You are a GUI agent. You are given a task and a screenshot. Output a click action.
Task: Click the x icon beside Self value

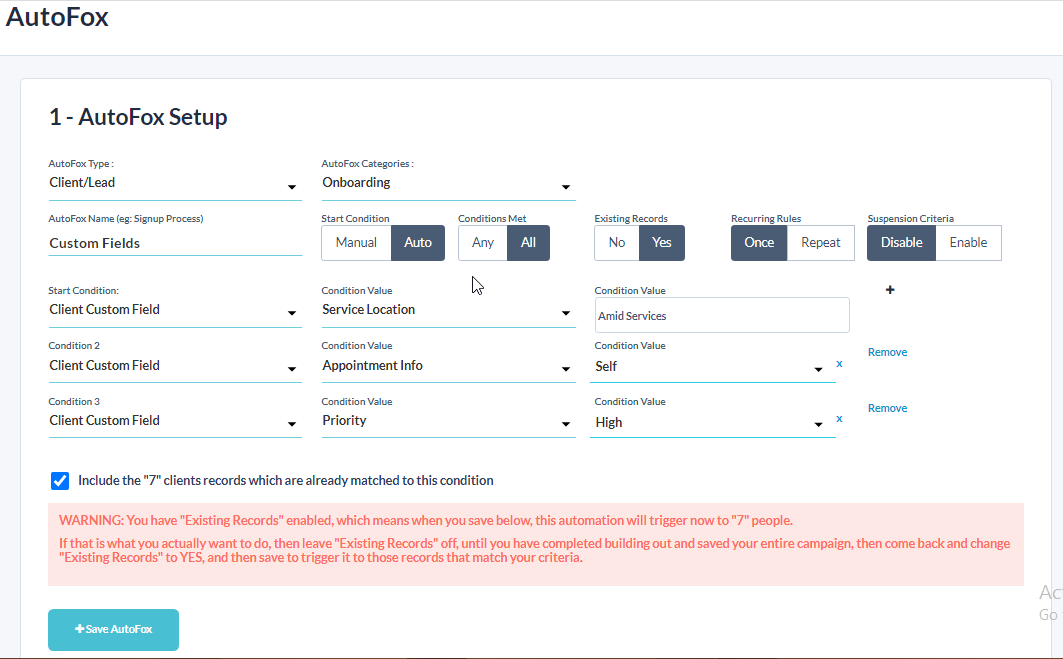click(x=839, y=364)
